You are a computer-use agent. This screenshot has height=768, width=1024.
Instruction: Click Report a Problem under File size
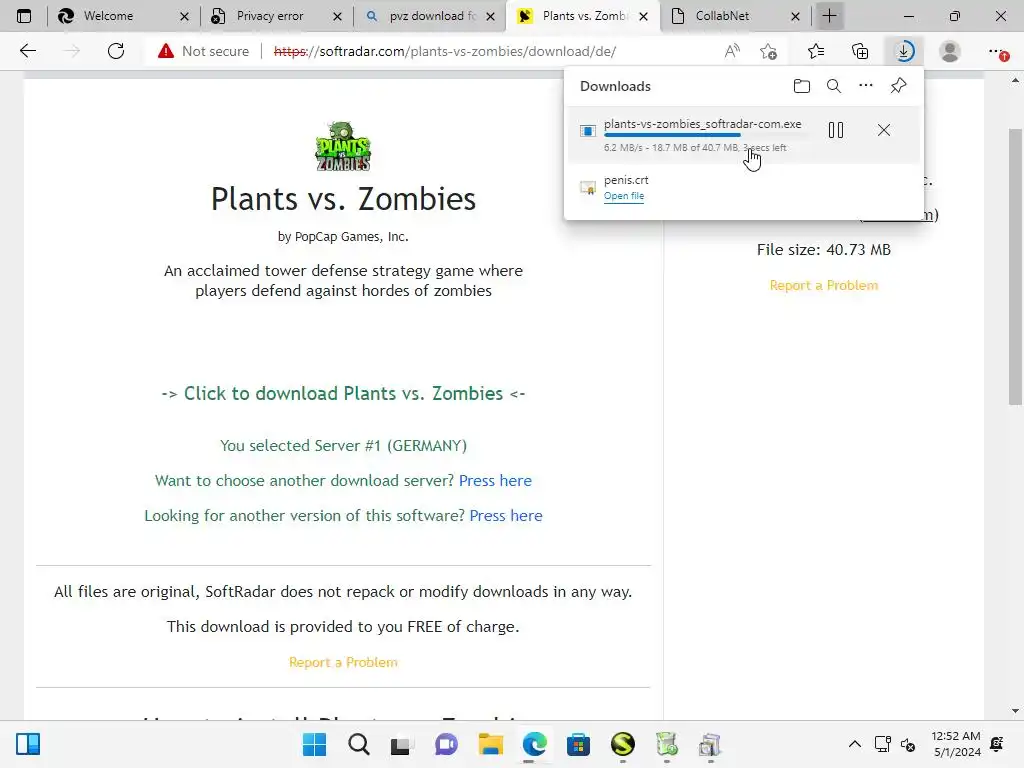pyautogui.click(x=824, y=285)
